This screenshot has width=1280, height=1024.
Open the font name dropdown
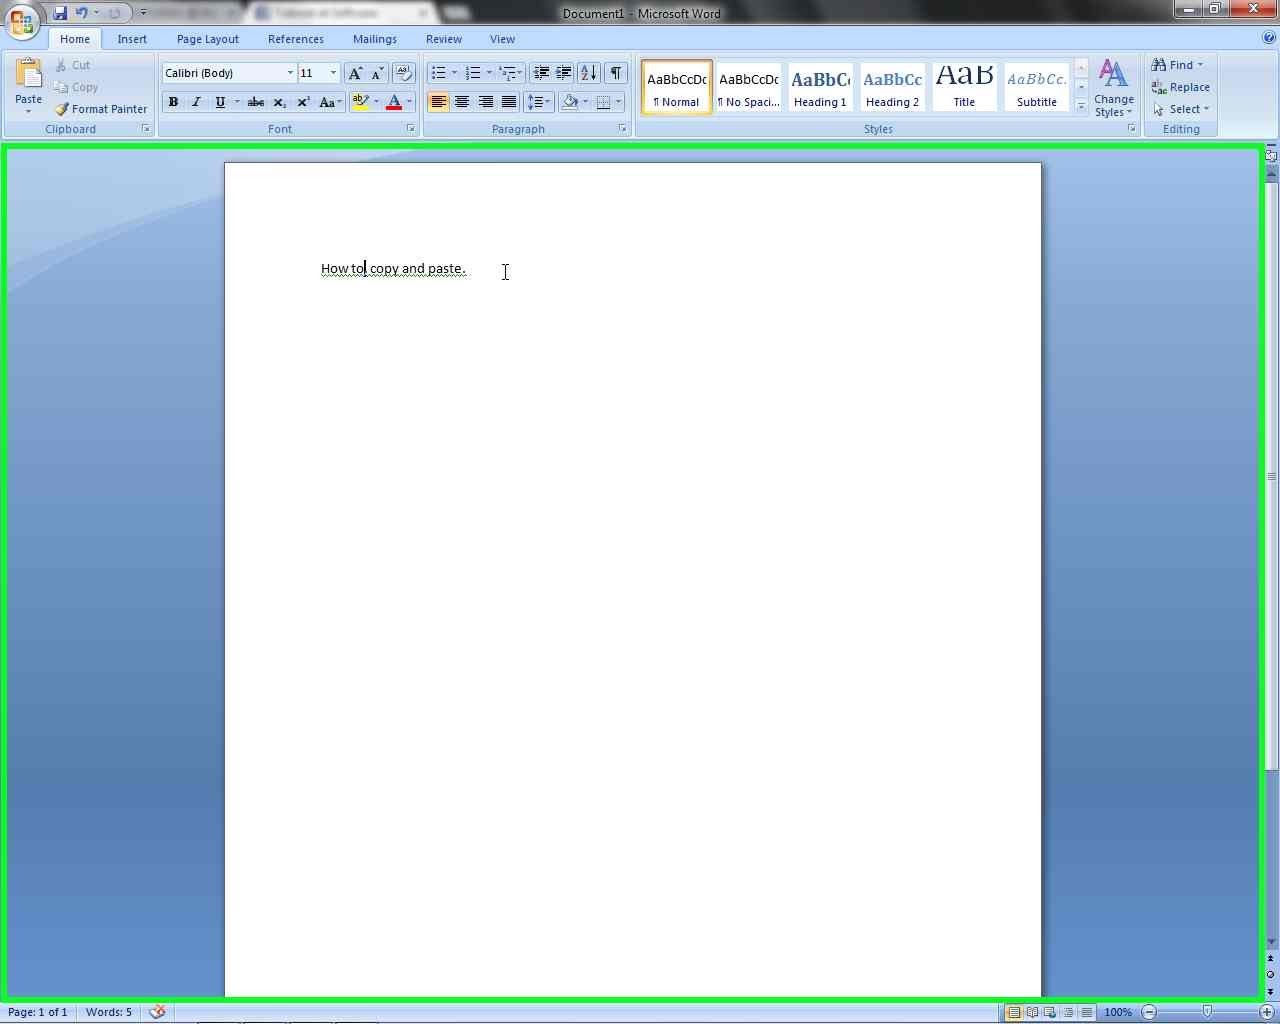289,72
